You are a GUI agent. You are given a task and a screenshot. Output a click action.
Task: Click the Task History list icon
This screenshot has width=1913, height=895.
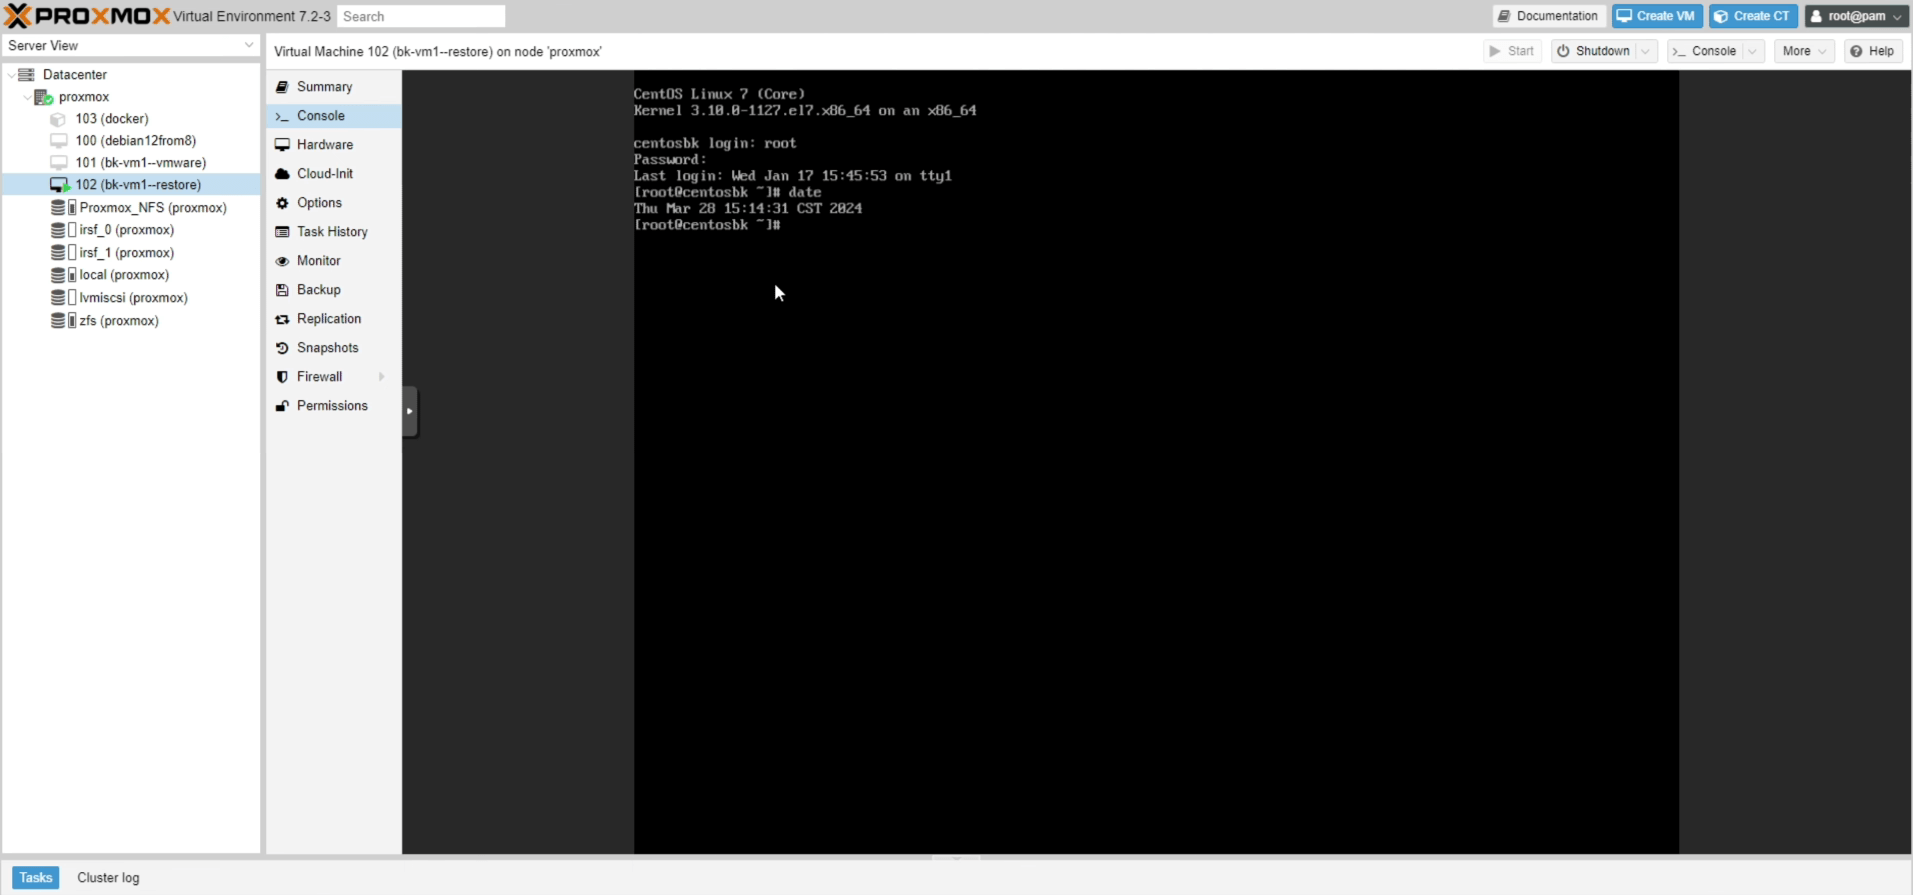282,232
